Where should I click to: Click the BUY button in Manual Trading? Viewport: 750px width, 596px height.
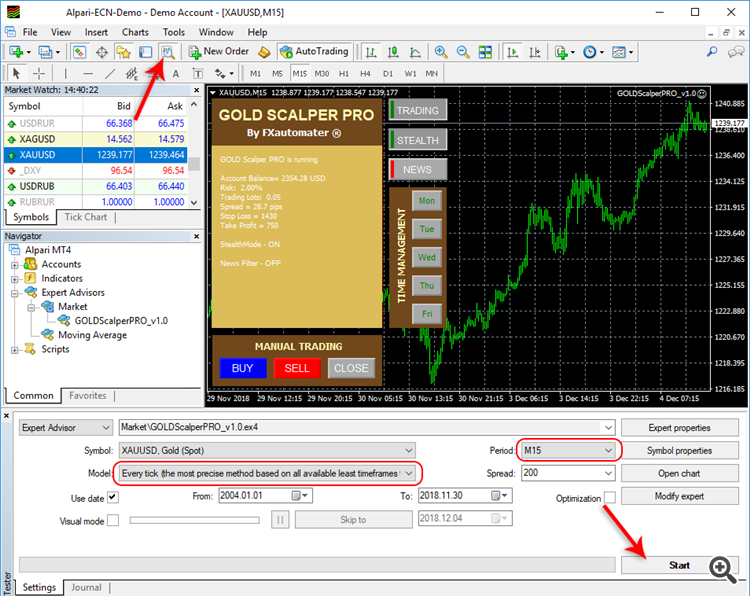[x=243, y=368]
